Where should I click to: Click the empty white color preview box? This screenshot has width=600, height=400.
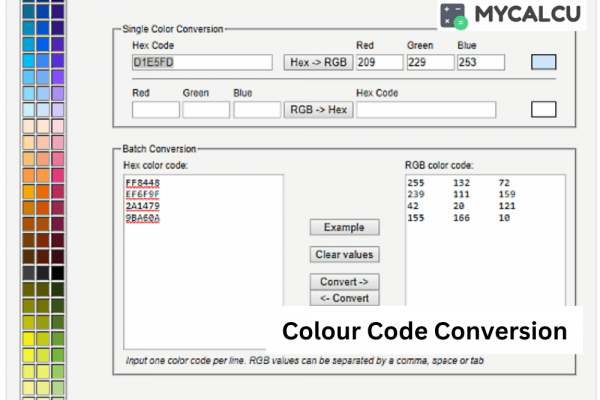(543, 109)
